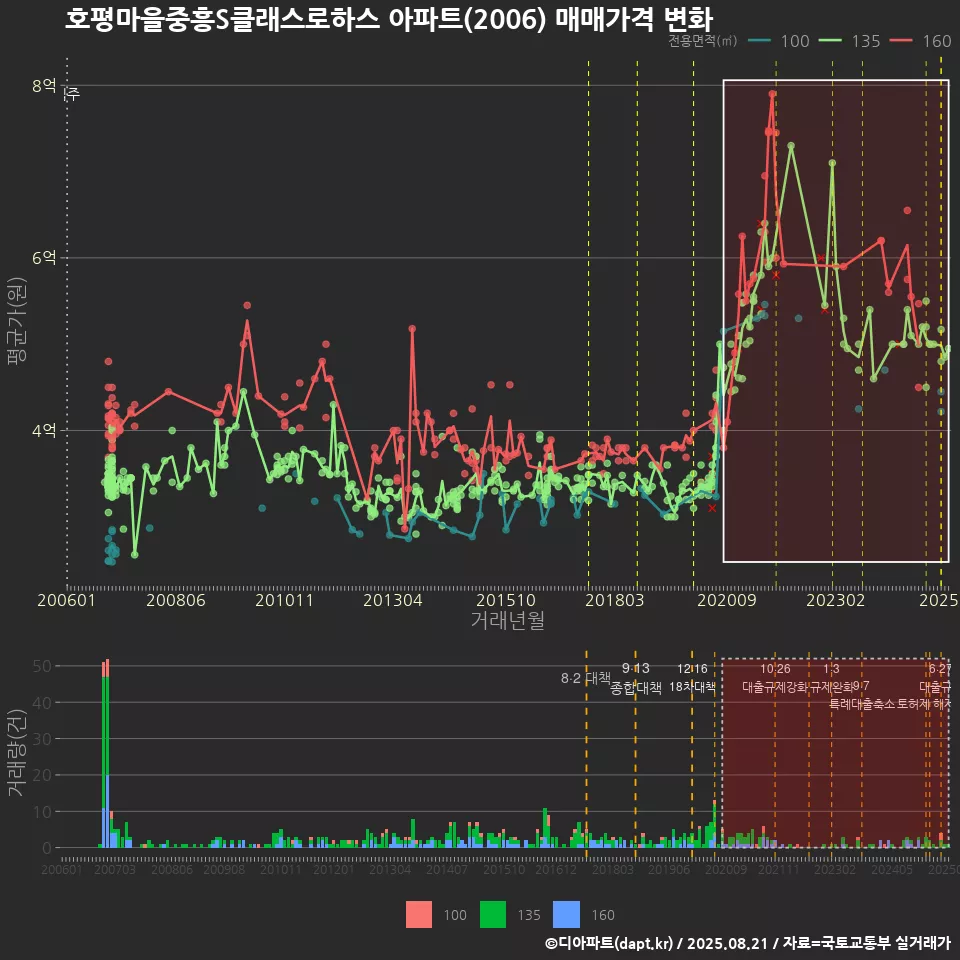The height and width of the screenshot is (960, 960).
Task: Click the 202302 tick on the price chart
Action: tap(836, 600)
